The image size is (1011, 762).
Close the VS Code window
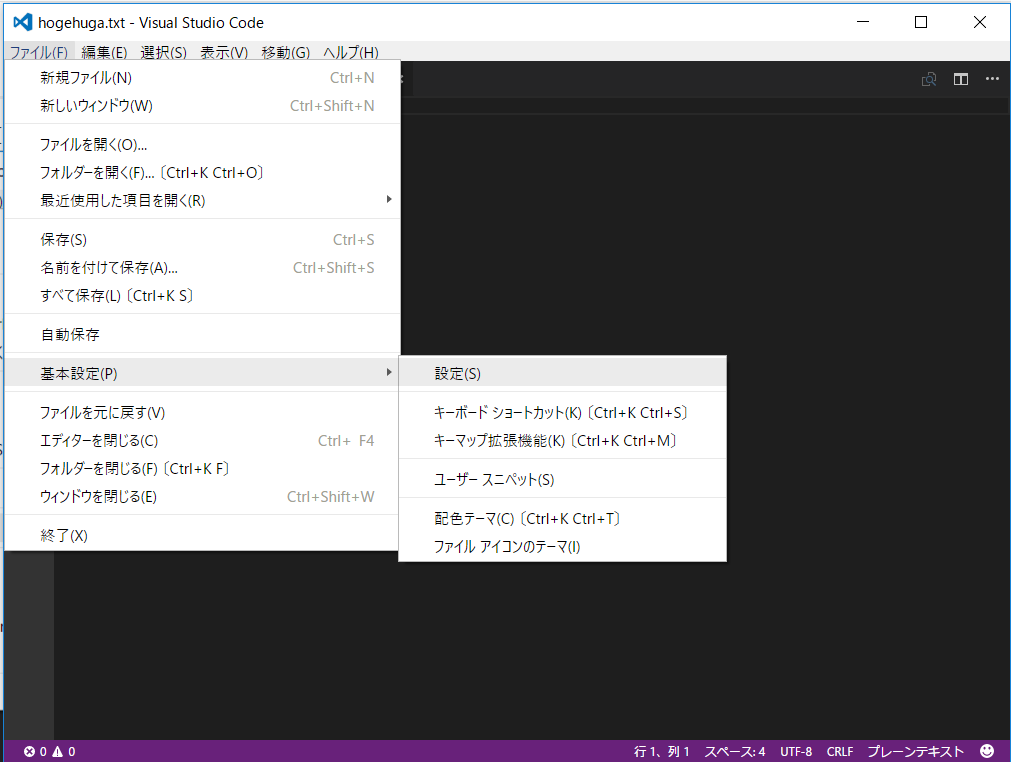click(x=980, y=23)
